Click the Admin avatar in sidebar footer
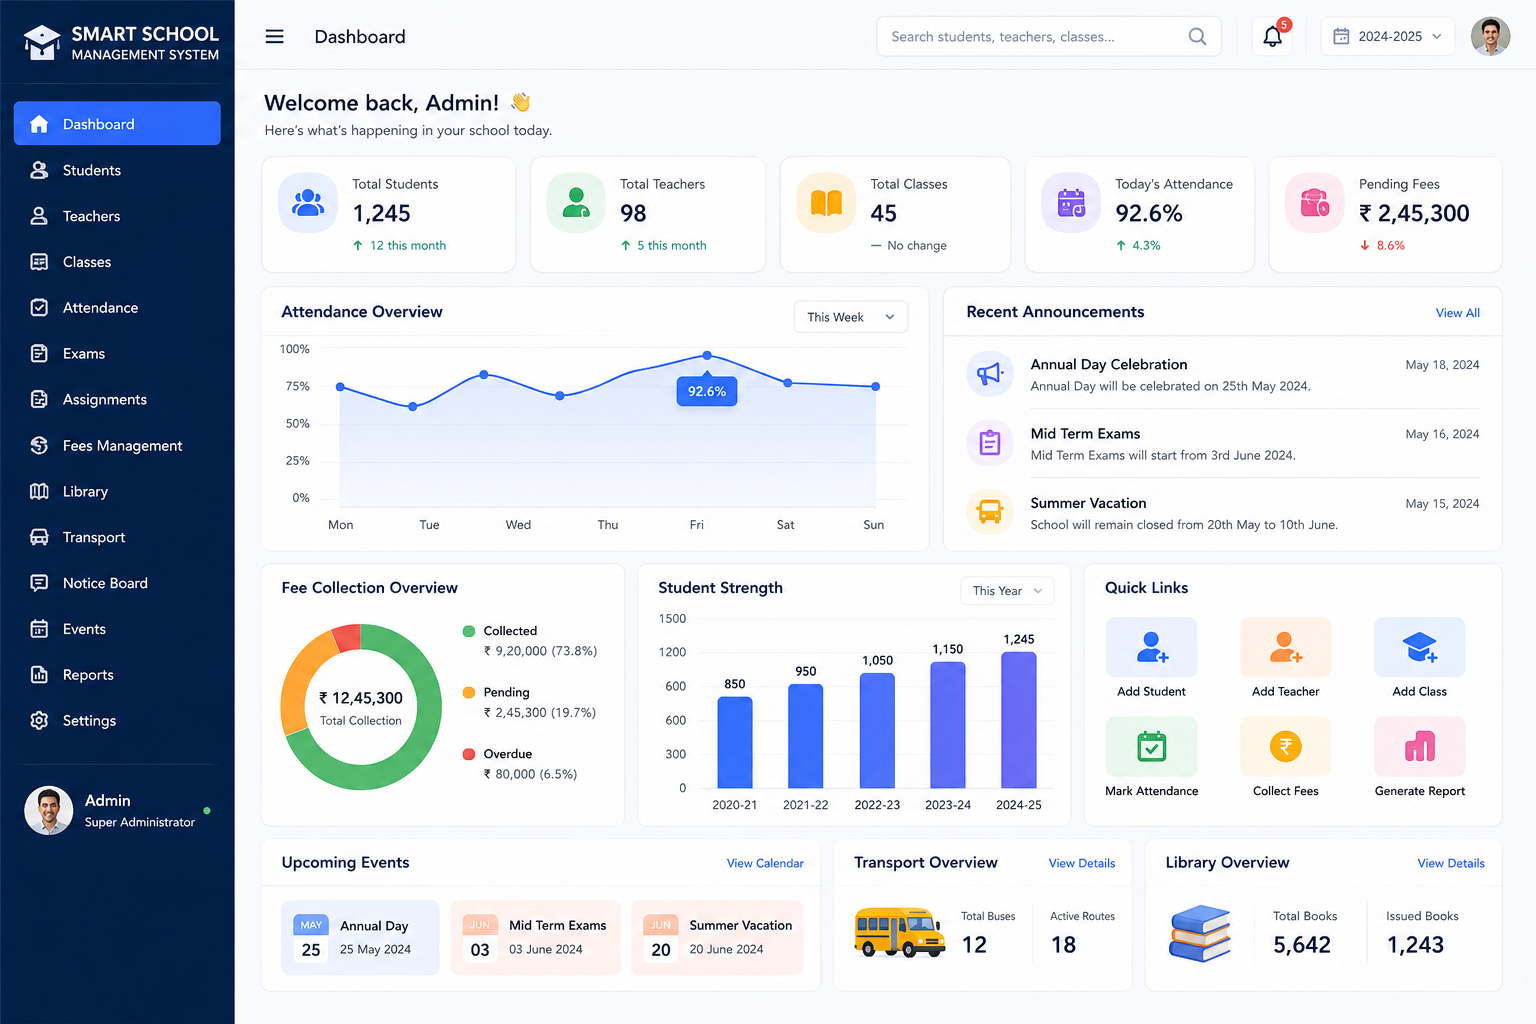This screenshot has width=1536, height=1024. tap(49, 810)
